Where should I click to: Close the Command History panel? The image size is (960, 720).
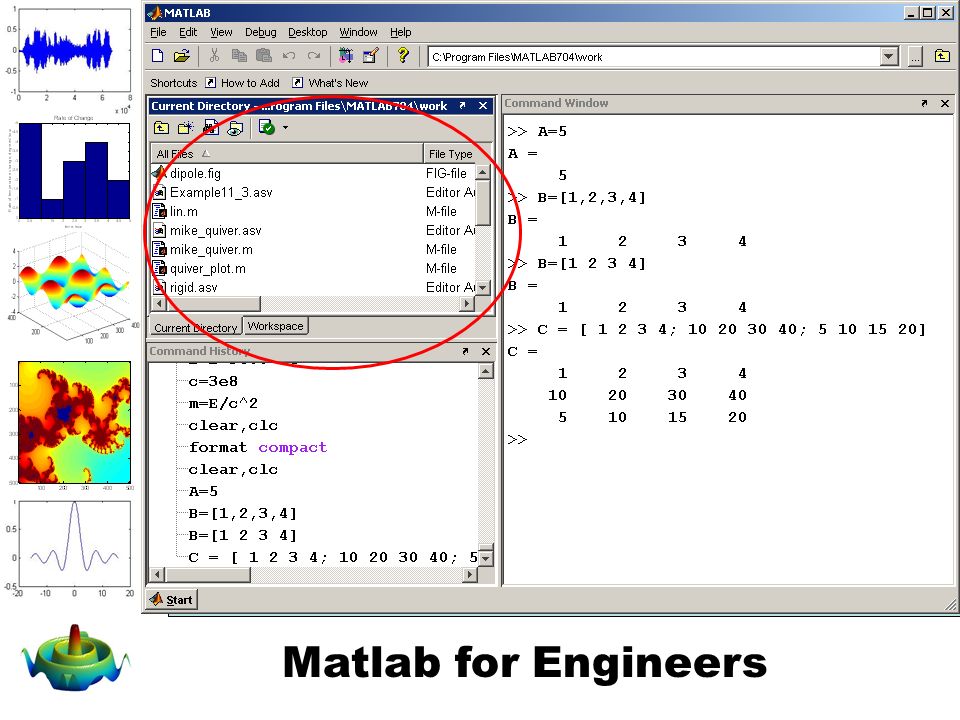pos(486,351)
